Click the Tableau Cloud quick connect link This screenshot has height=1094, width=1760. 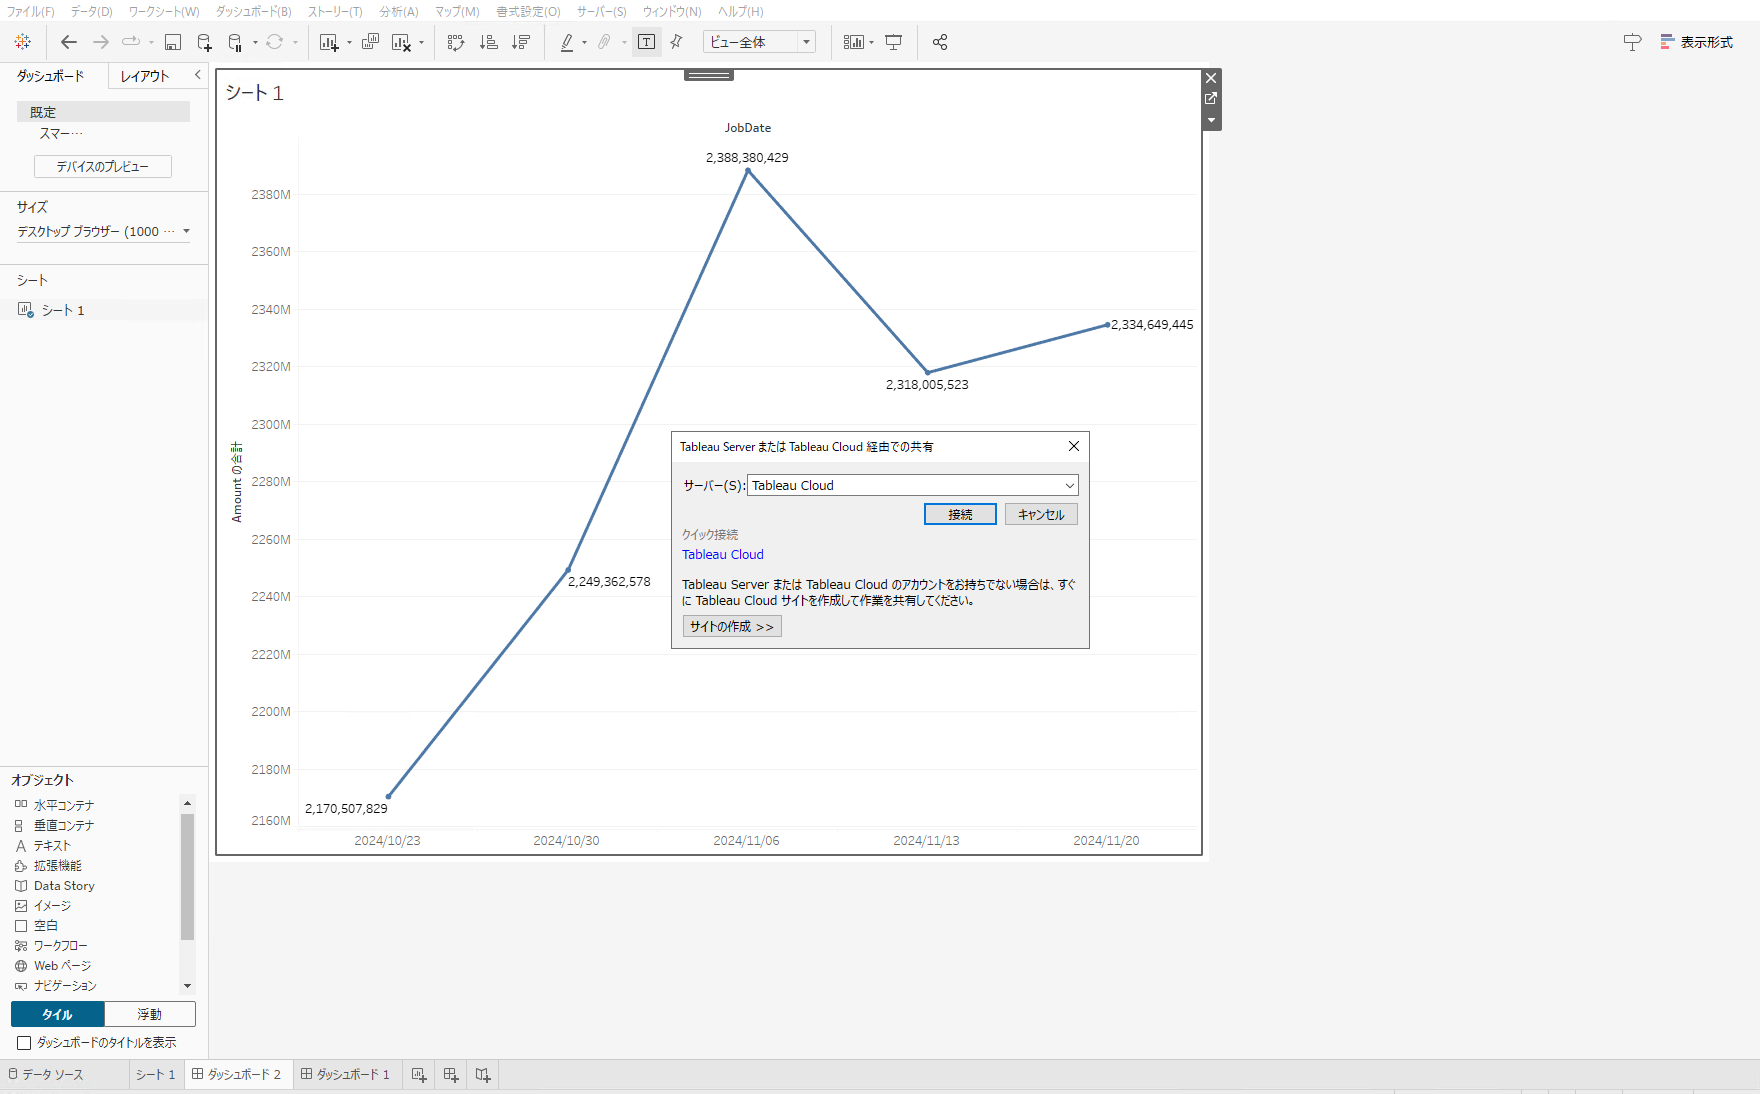(x=722, y=554)
